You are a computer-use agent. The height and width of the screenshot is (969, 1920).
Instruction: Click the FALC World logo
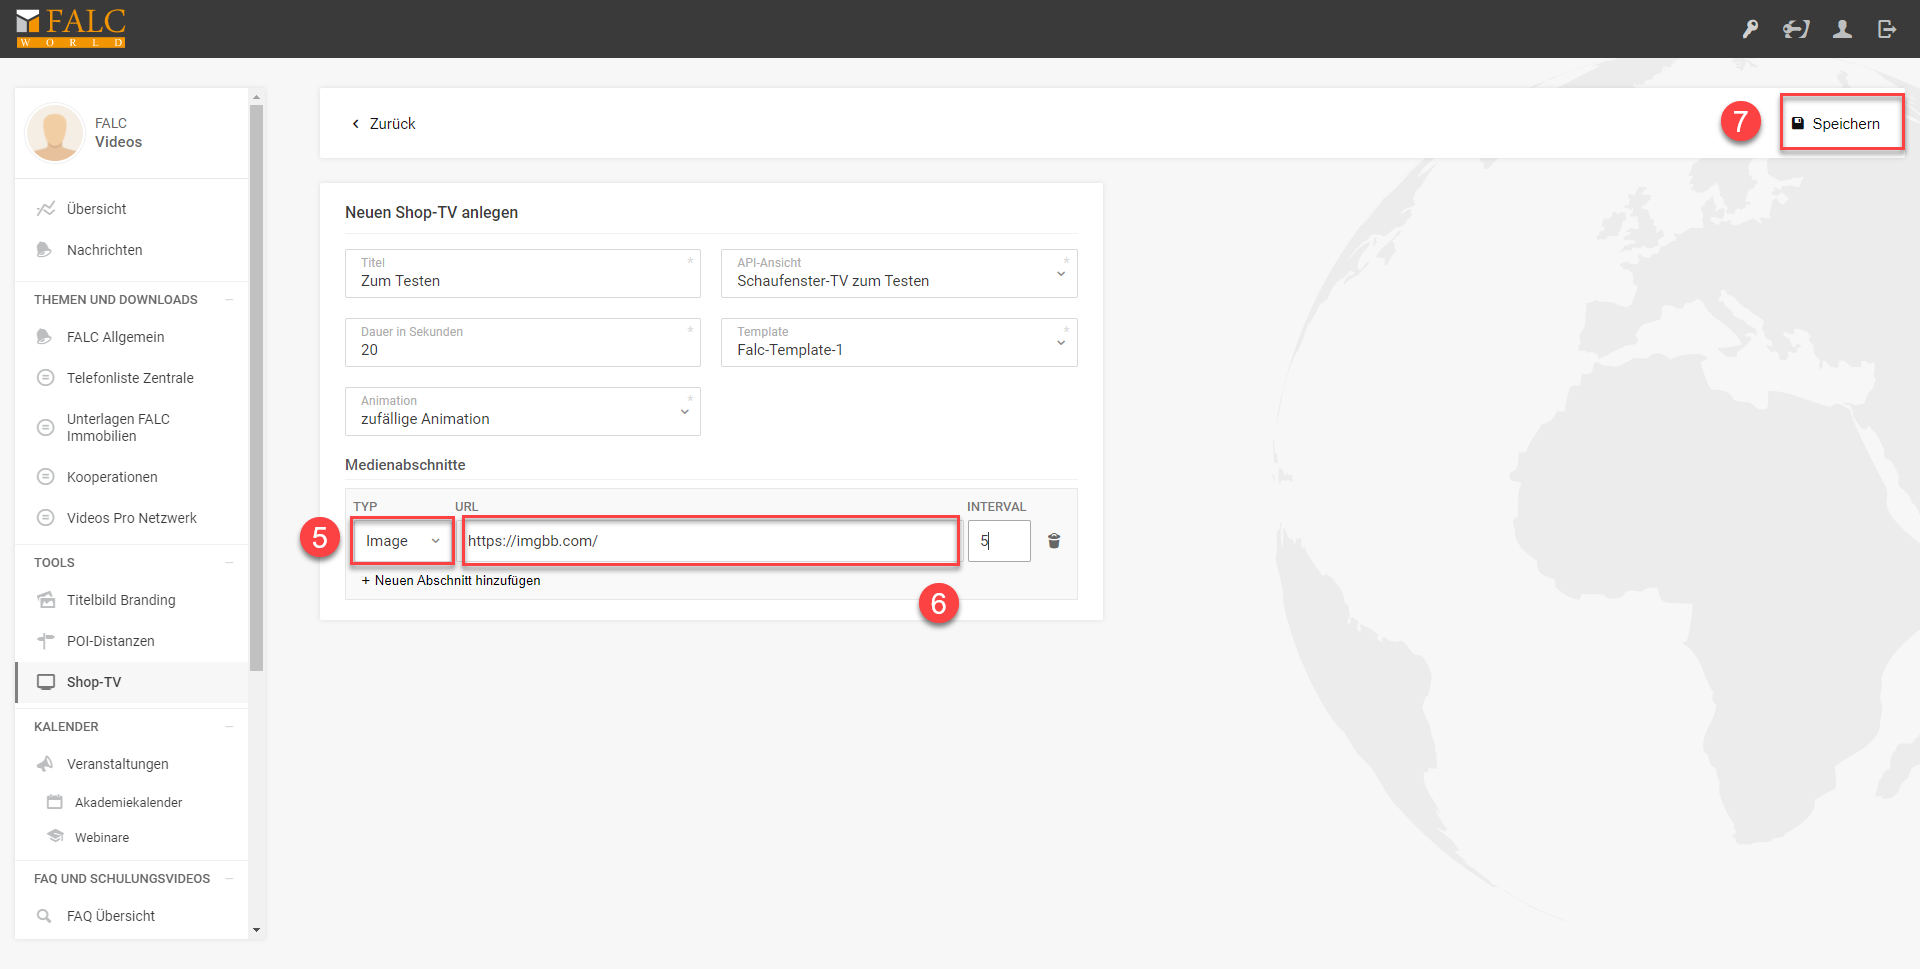pos(71,28)
